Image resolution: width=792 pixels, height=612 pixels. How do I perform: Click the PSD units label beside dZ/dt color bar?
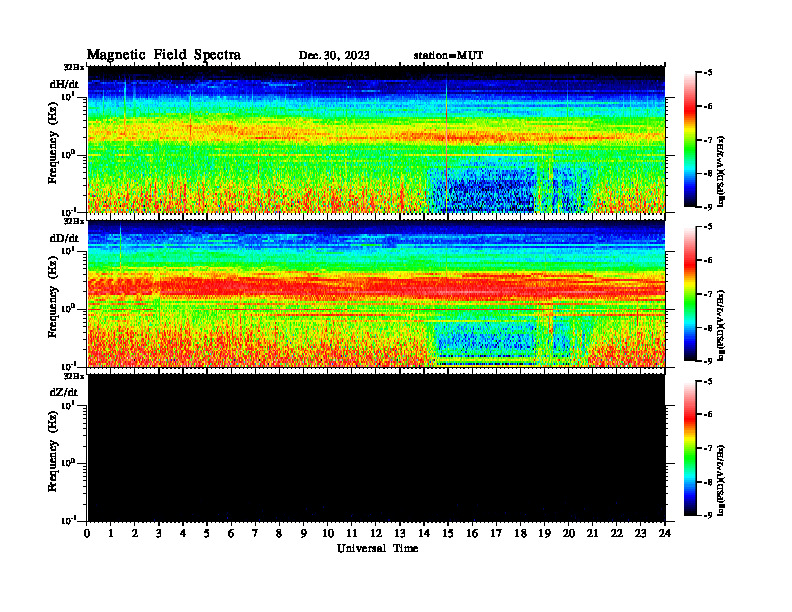721,480
